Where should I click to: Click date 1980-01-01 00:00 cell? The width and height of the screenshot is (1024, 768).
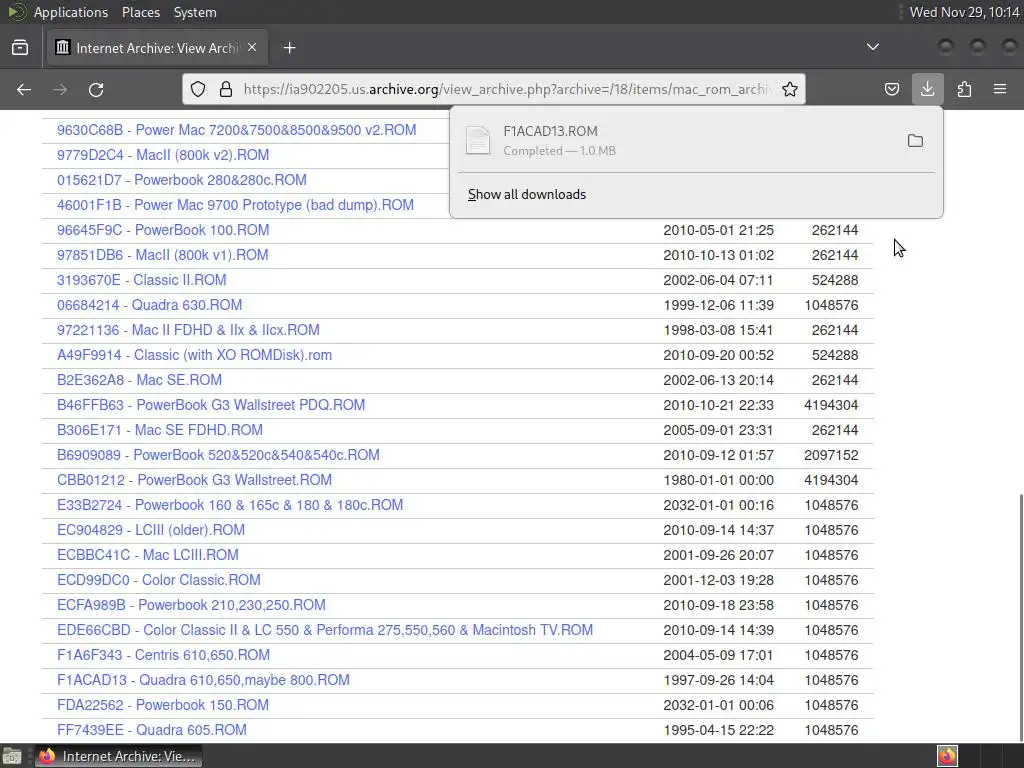tap(718, 480)
